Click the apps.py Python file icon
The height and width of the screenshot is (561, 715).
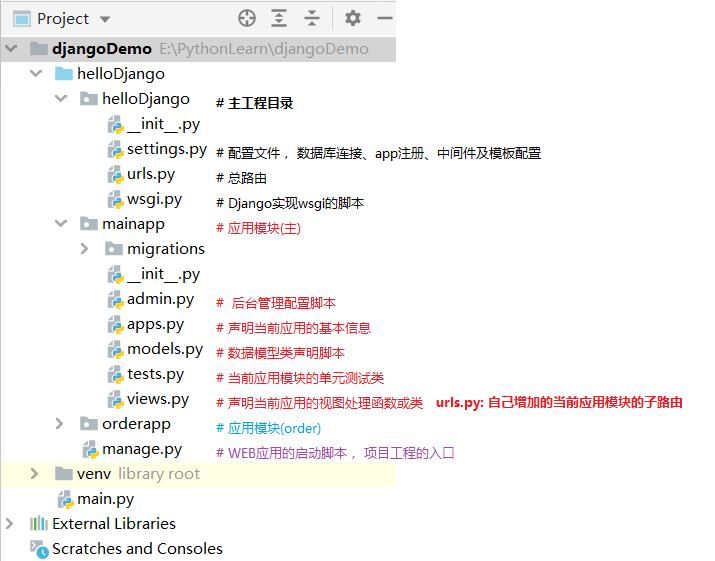[x=116, y=324]
